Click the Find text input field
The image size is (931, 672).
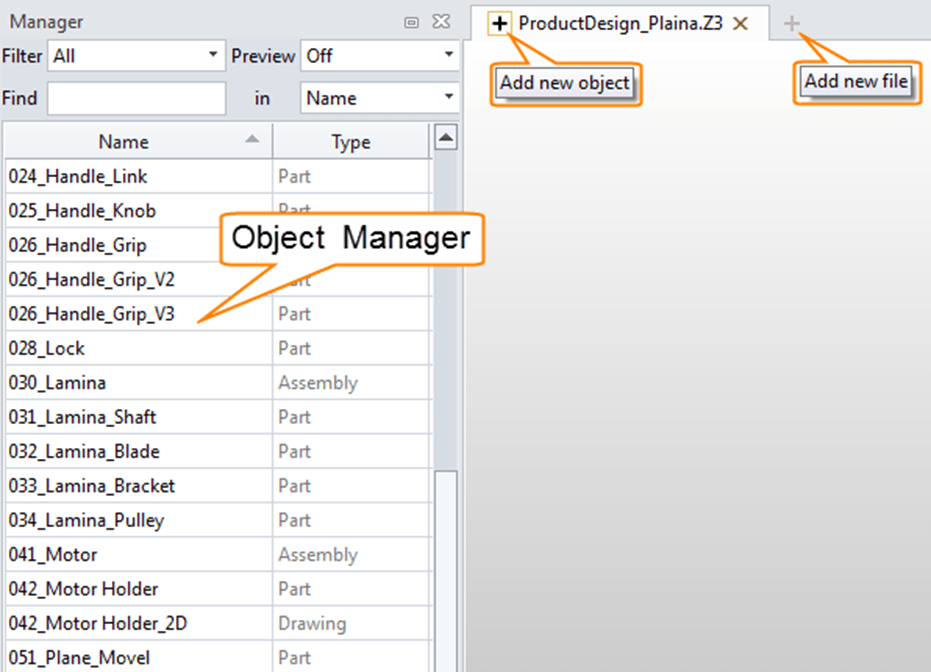tap(137, 98)
